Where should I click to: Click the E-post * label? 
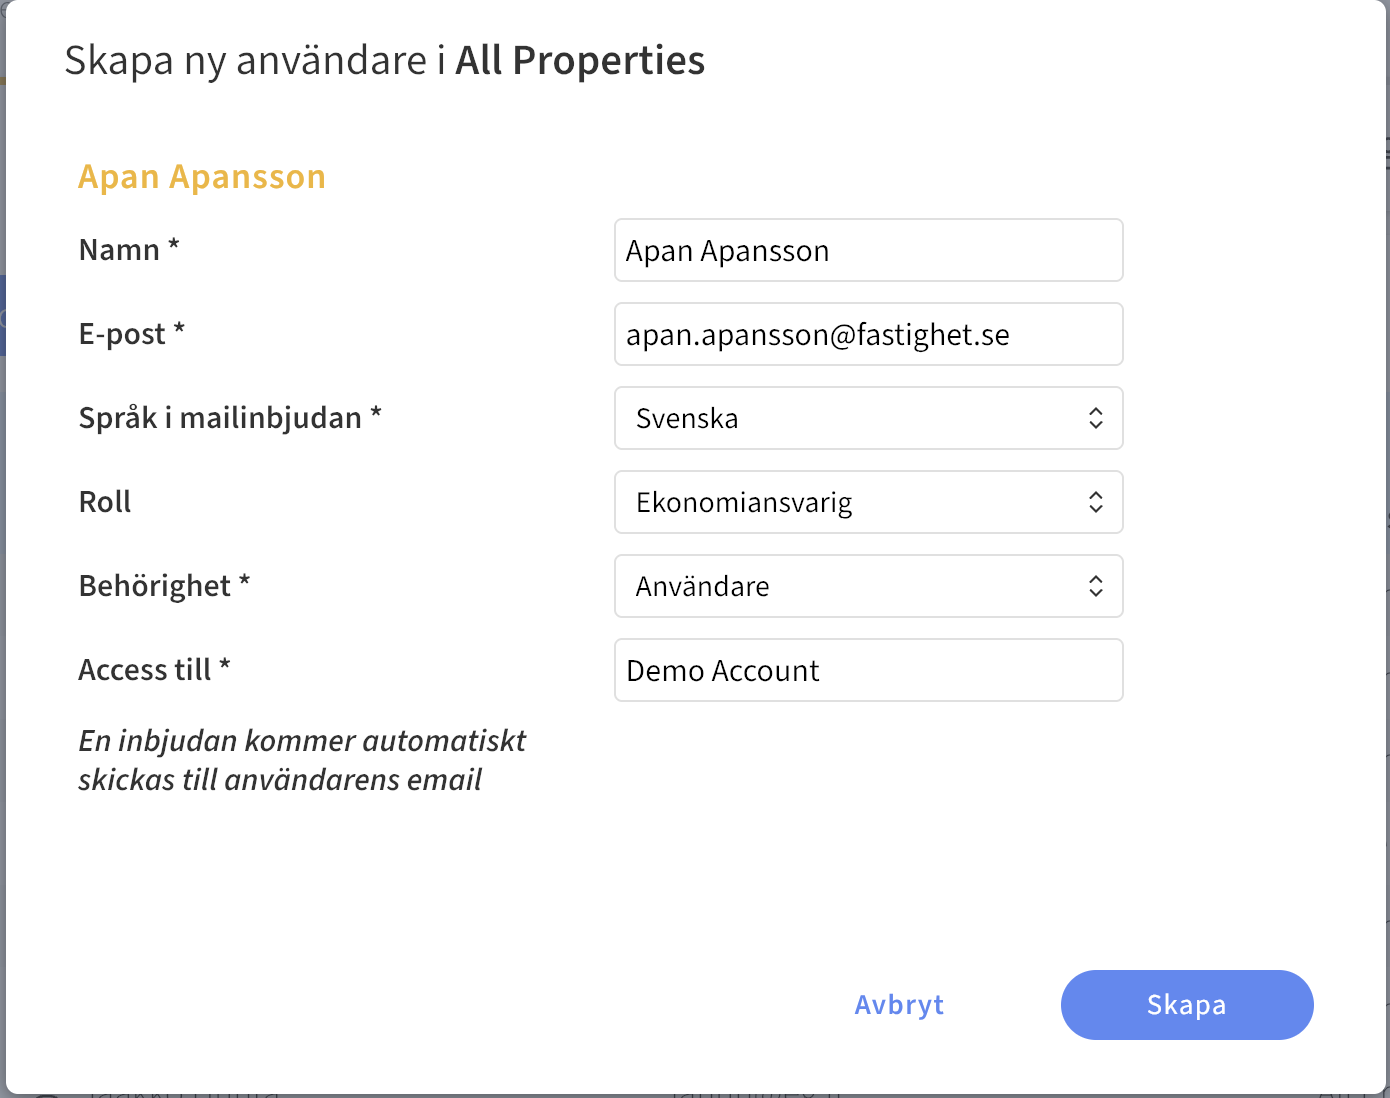point(132,333)
